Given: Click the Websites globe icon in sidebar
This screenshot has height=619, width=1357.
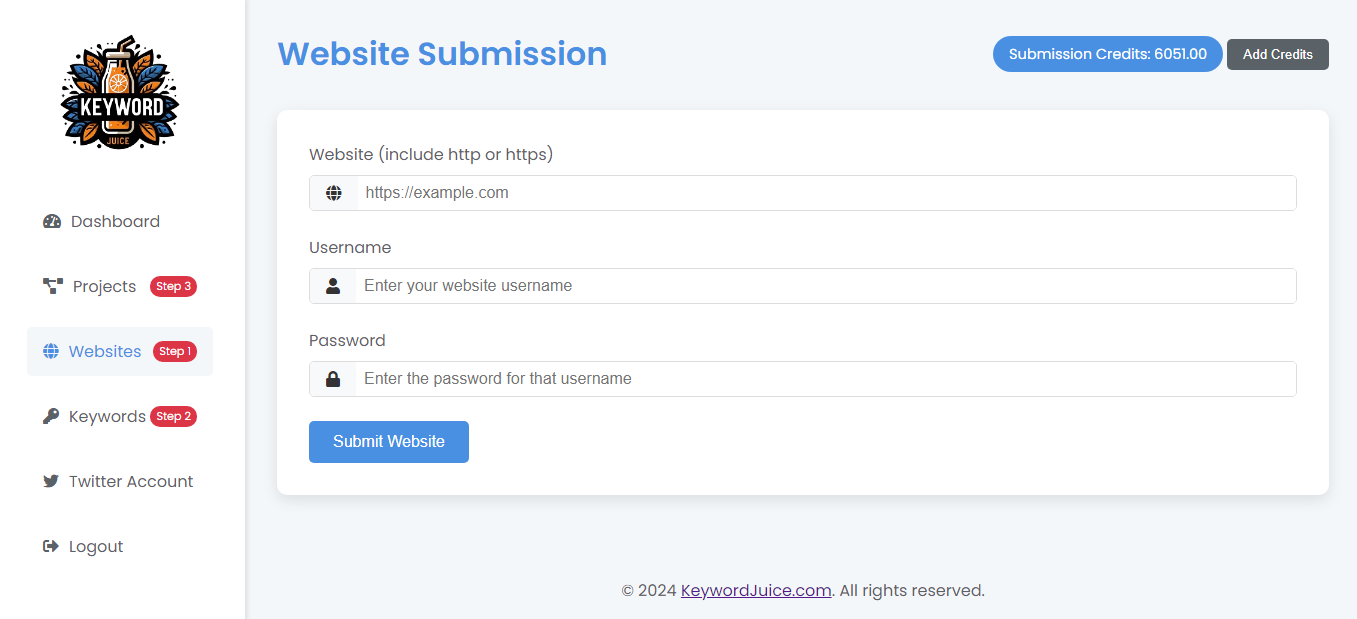Looking at the screenshot, I should 51,351.
